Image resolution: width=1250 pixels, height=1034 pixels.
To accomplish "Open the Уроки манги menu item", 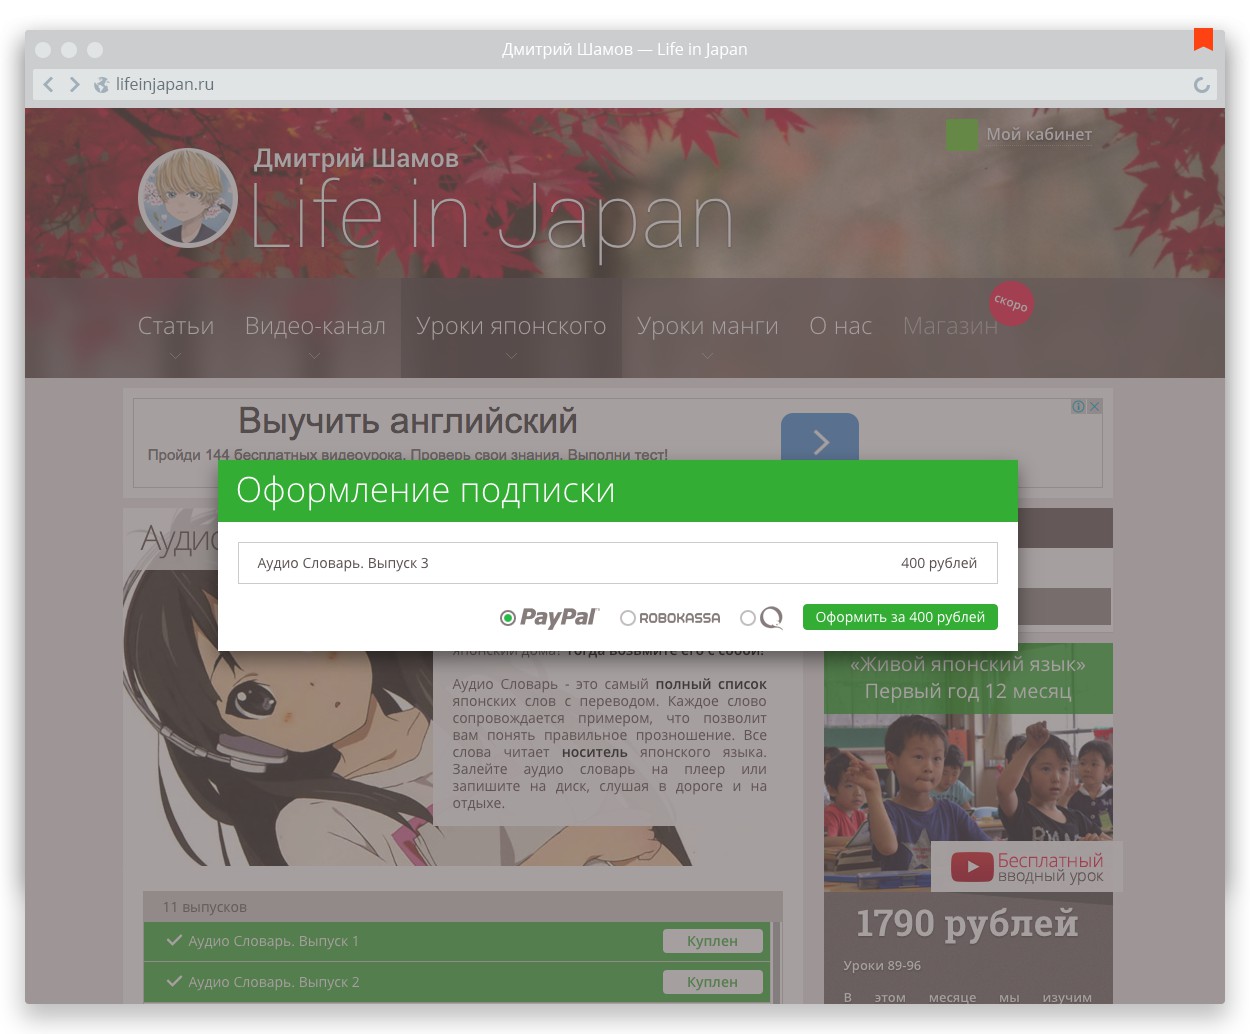I will [707, 326].
